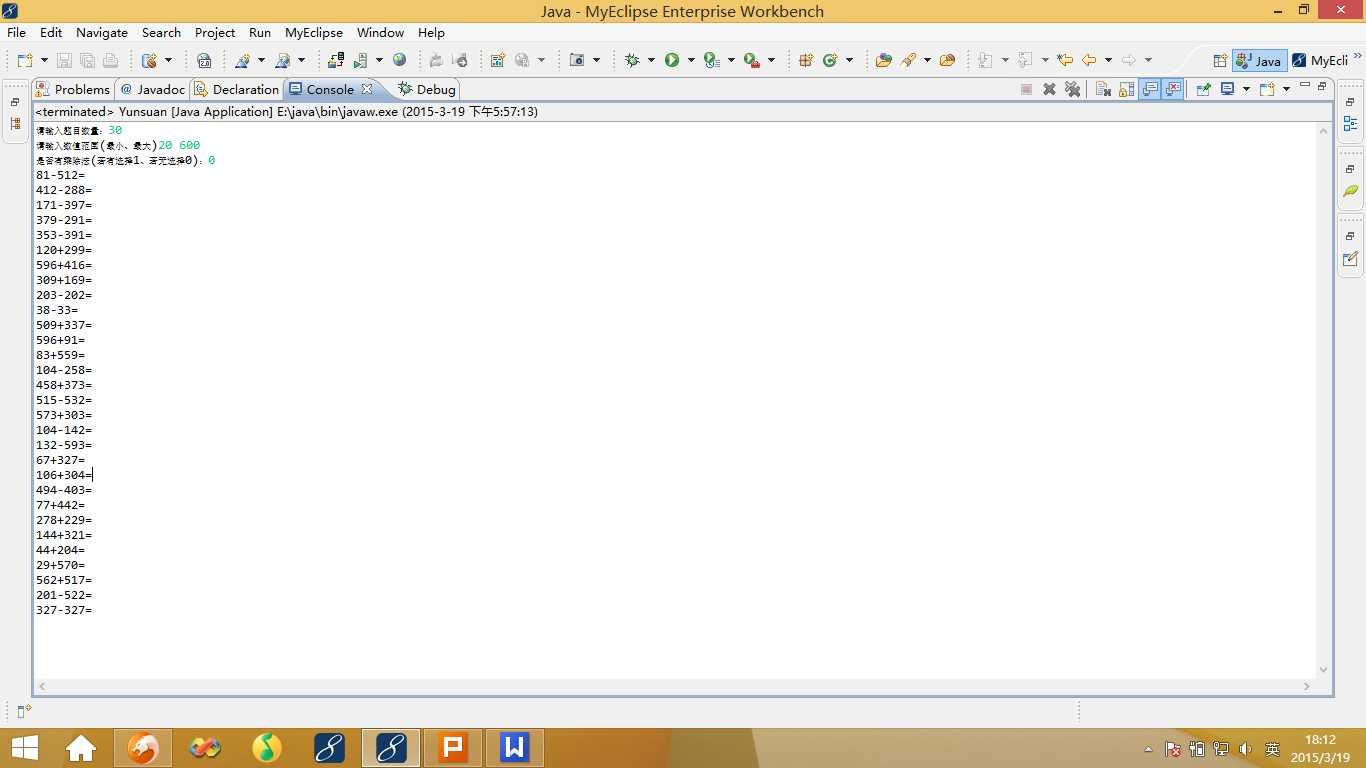This screenshot has height=768, width=1366.
Task: Open dropdown beside New Java Class icon
Action: click(849, 60)
